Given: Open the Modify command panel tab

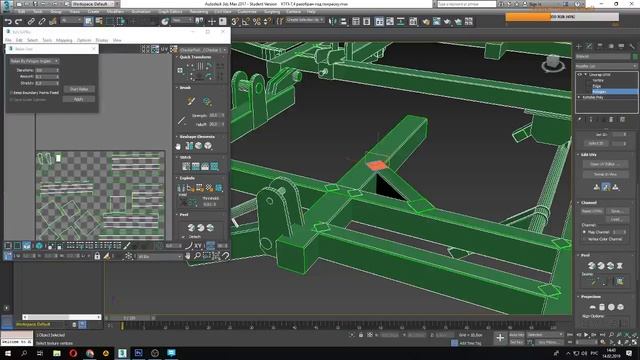Looking at the screenshot, I should tap(589, 46).
